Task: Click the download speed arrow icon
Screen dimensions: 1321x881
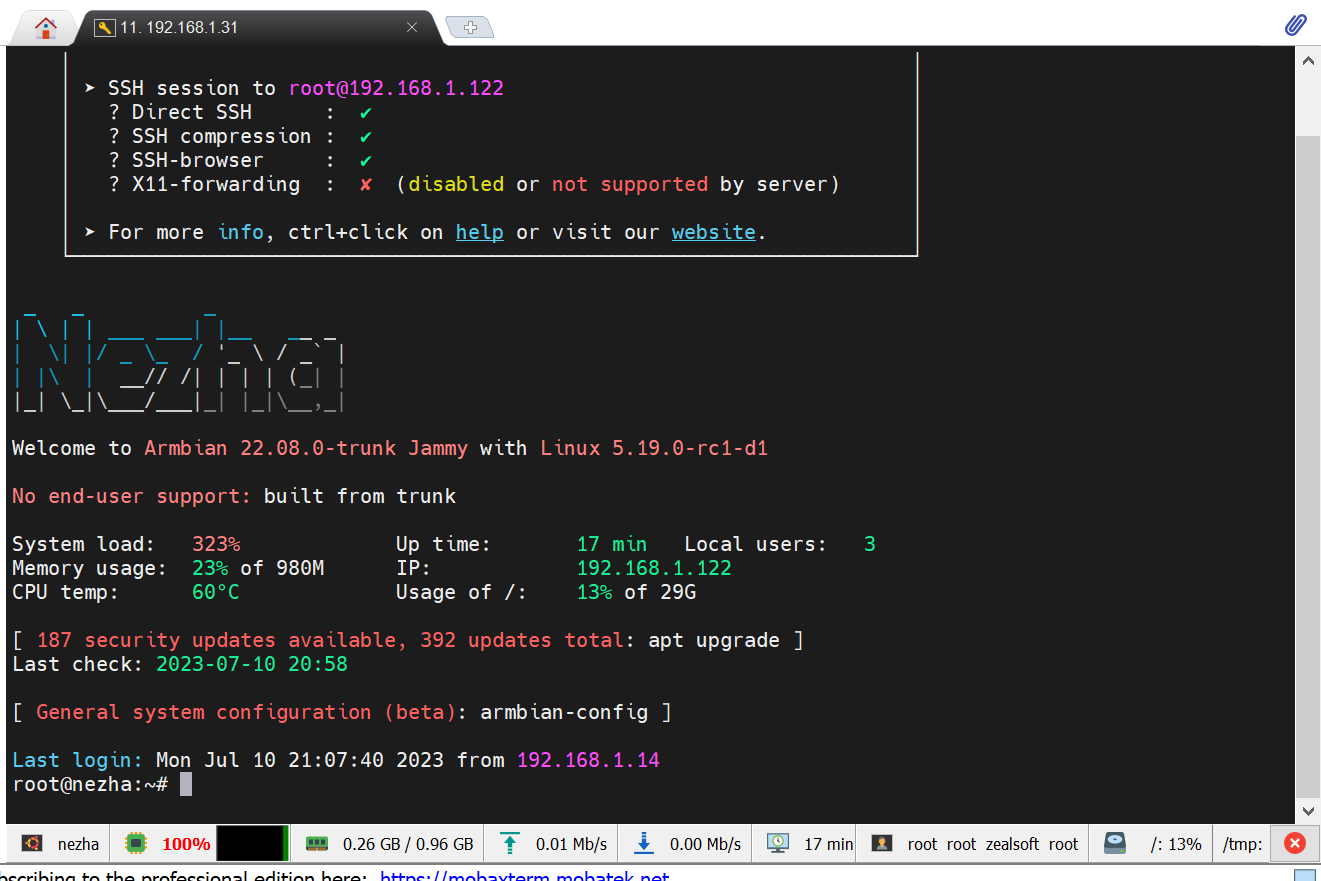Action: 644,844
